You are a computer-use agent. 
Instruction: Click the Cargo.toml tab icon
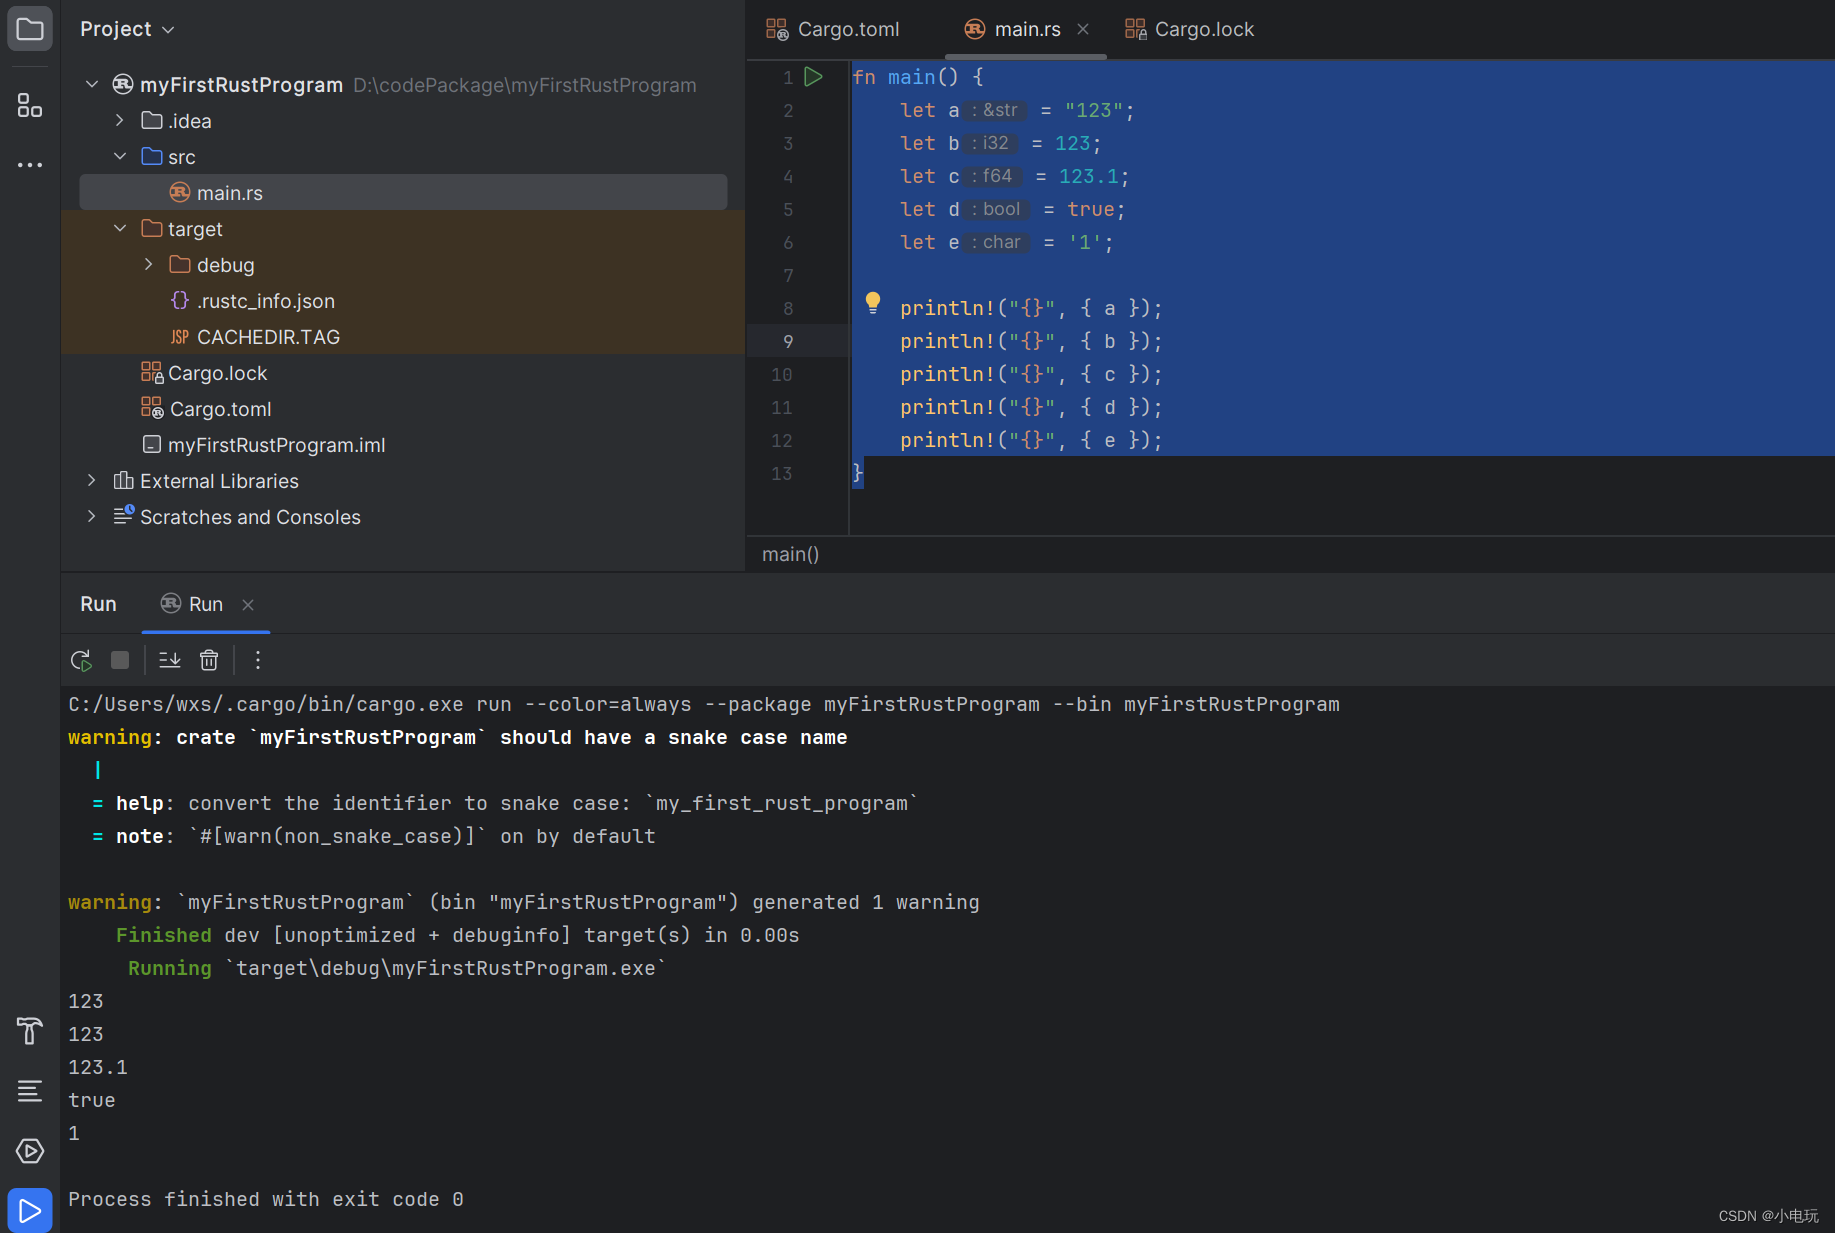pos(777,29)
